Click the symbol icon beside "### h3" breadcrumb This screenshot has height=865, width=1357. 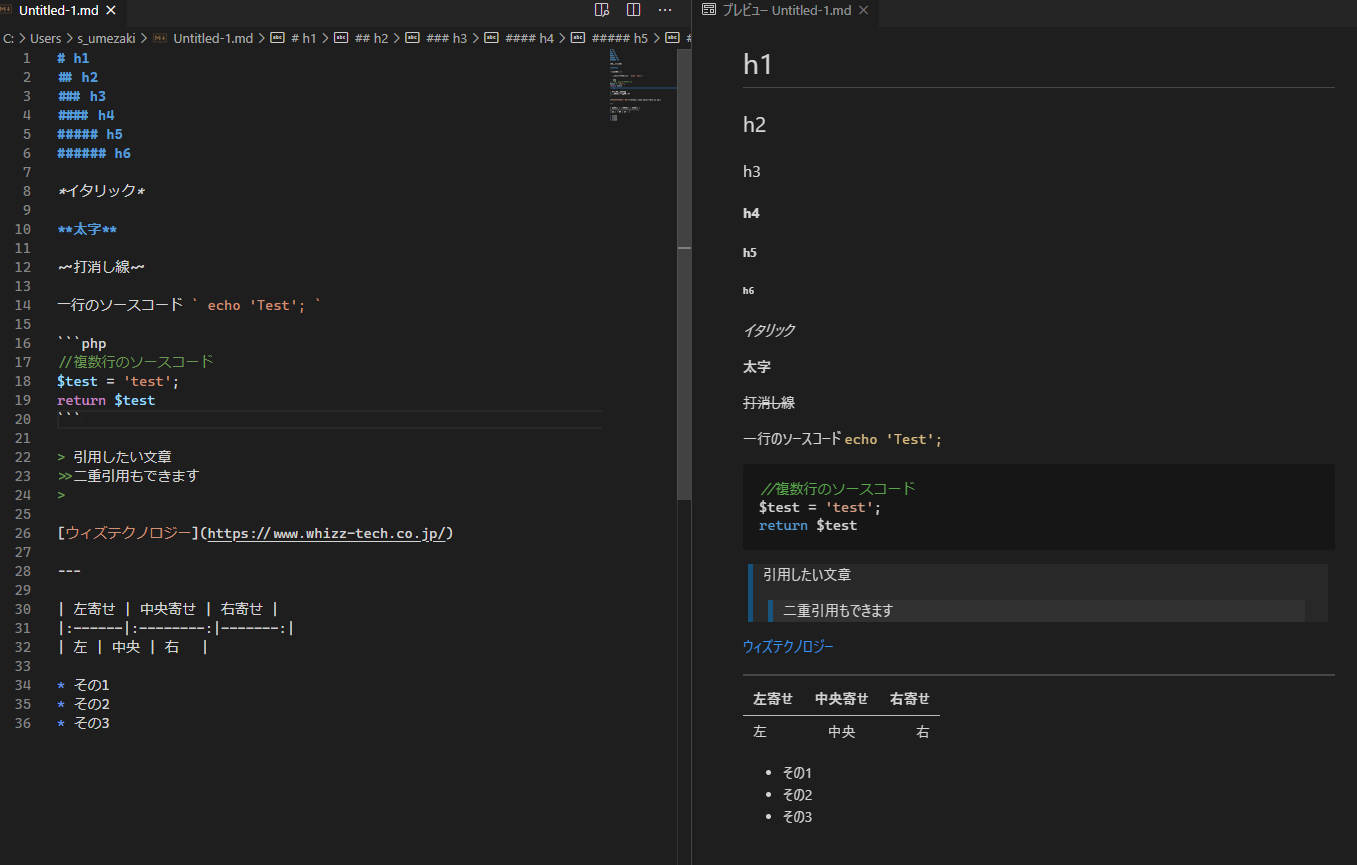(x=412, y=37)
